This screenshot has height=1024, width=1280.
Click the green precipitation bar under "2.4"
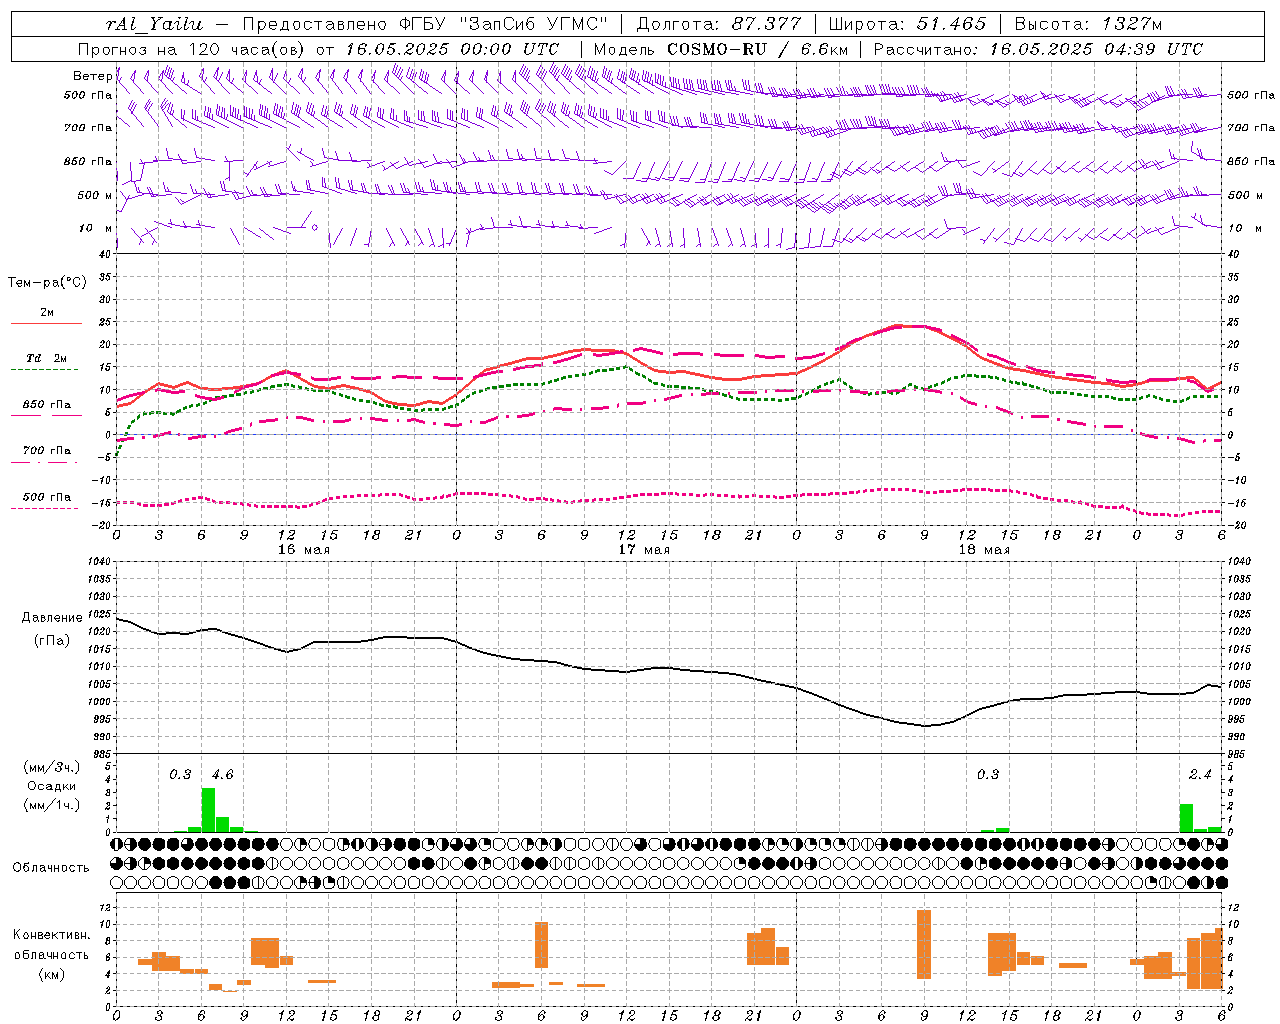point(1186,818)
